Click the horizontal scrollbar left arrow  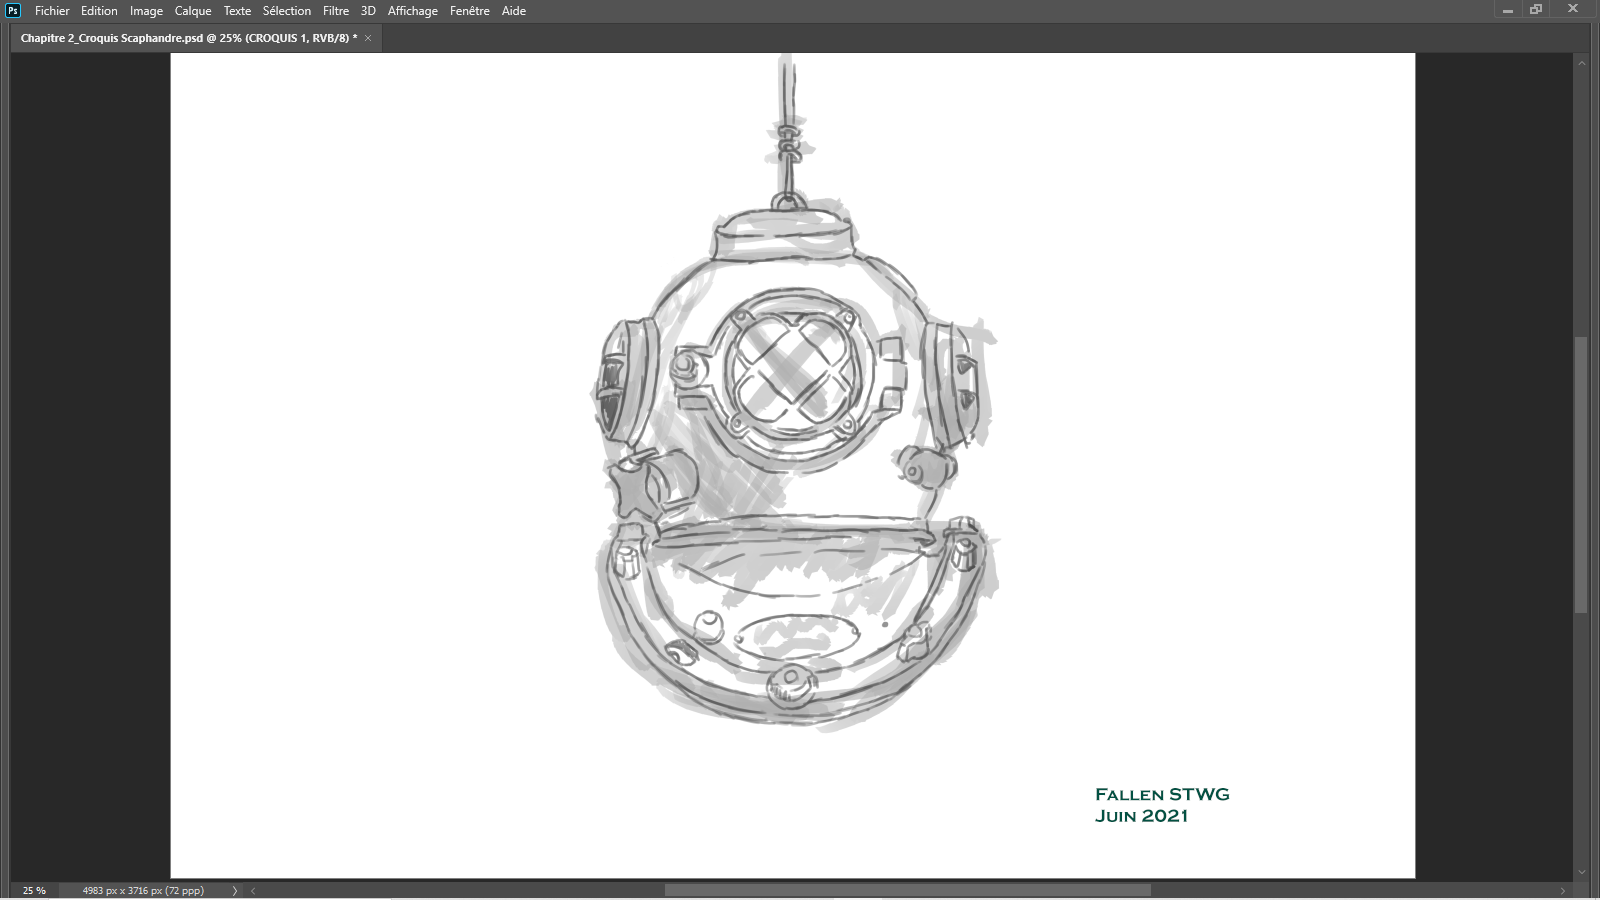[253, 890]
